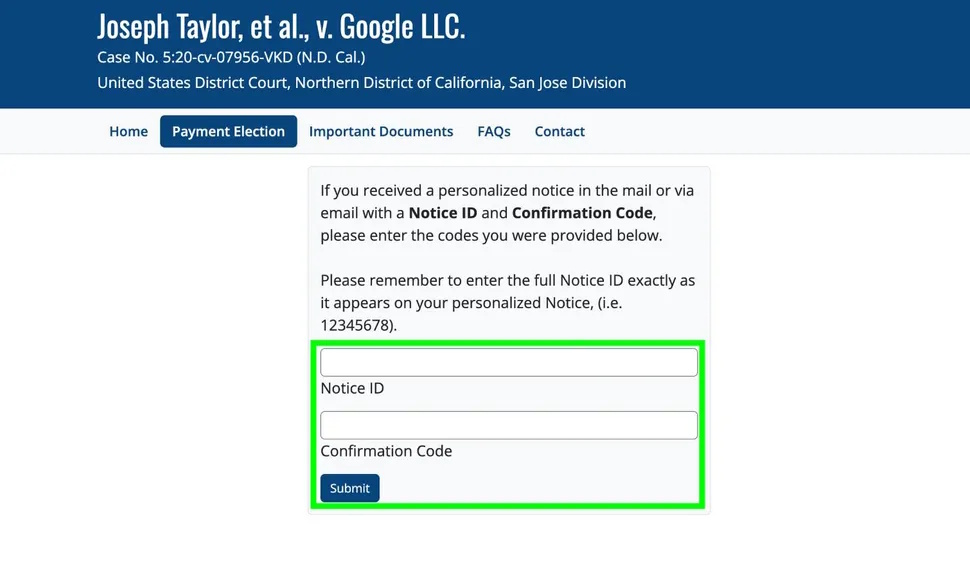
Task: Focus the Notice ID input field
Action: (509, 362)
